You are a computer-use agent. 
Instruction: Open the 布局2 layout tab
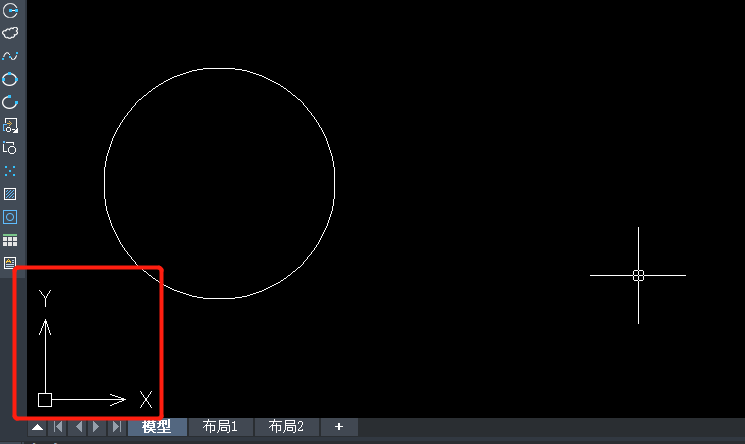286,427
